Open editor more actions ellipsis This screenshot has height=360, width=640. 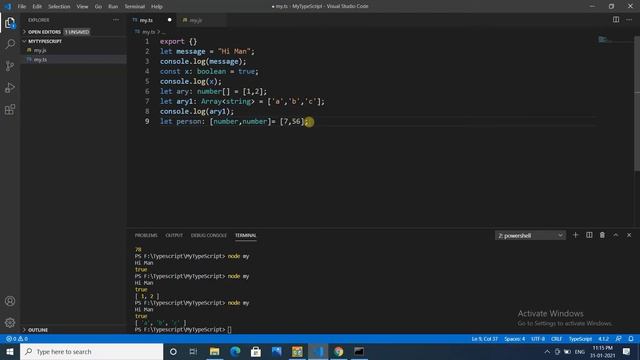click(629, 20)
